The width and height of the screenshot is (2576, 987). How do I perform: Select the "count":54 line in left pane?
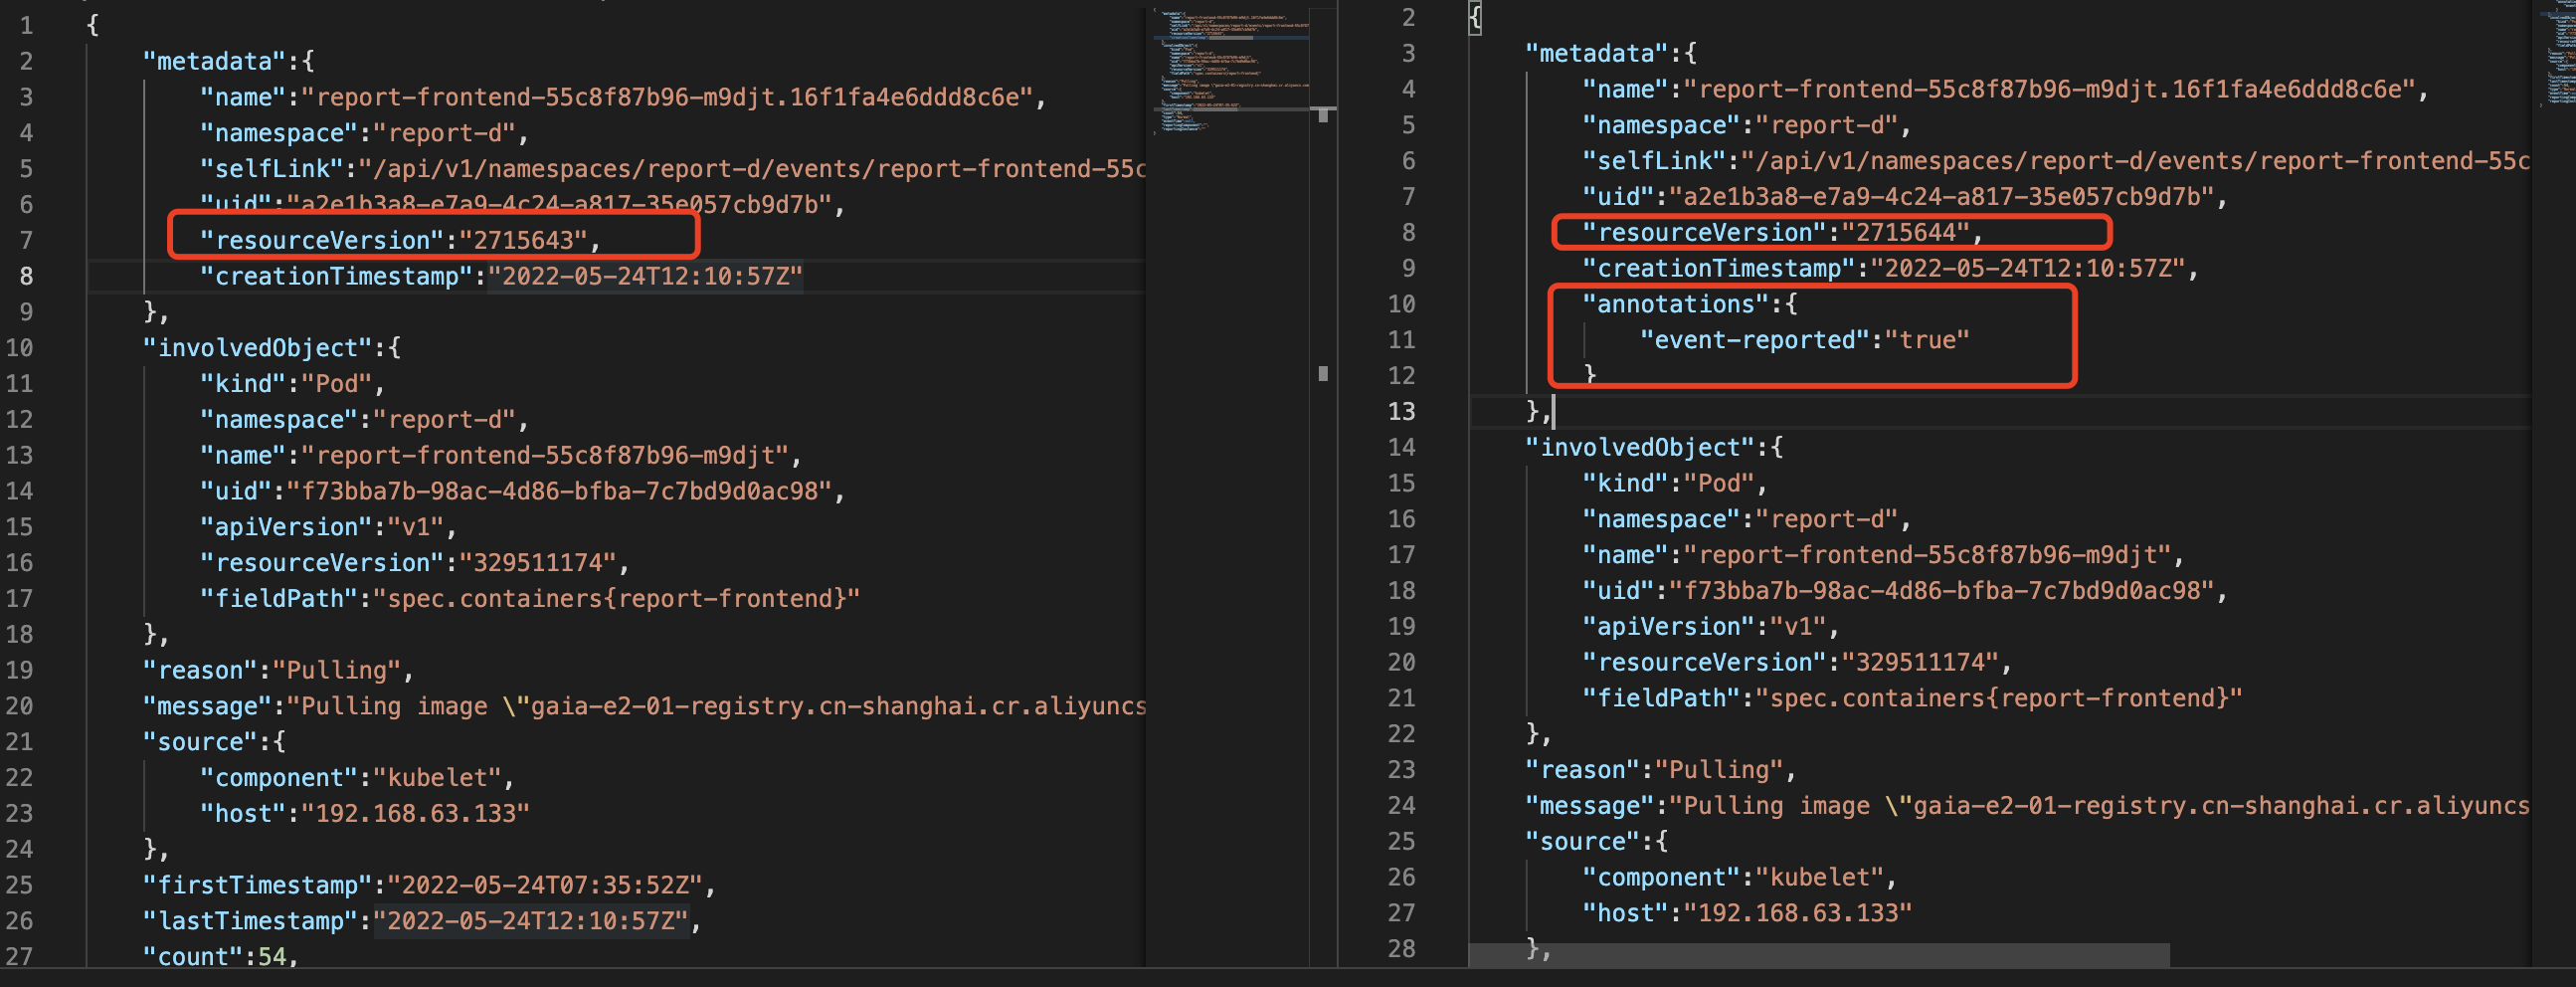click(x=216, y=956)
